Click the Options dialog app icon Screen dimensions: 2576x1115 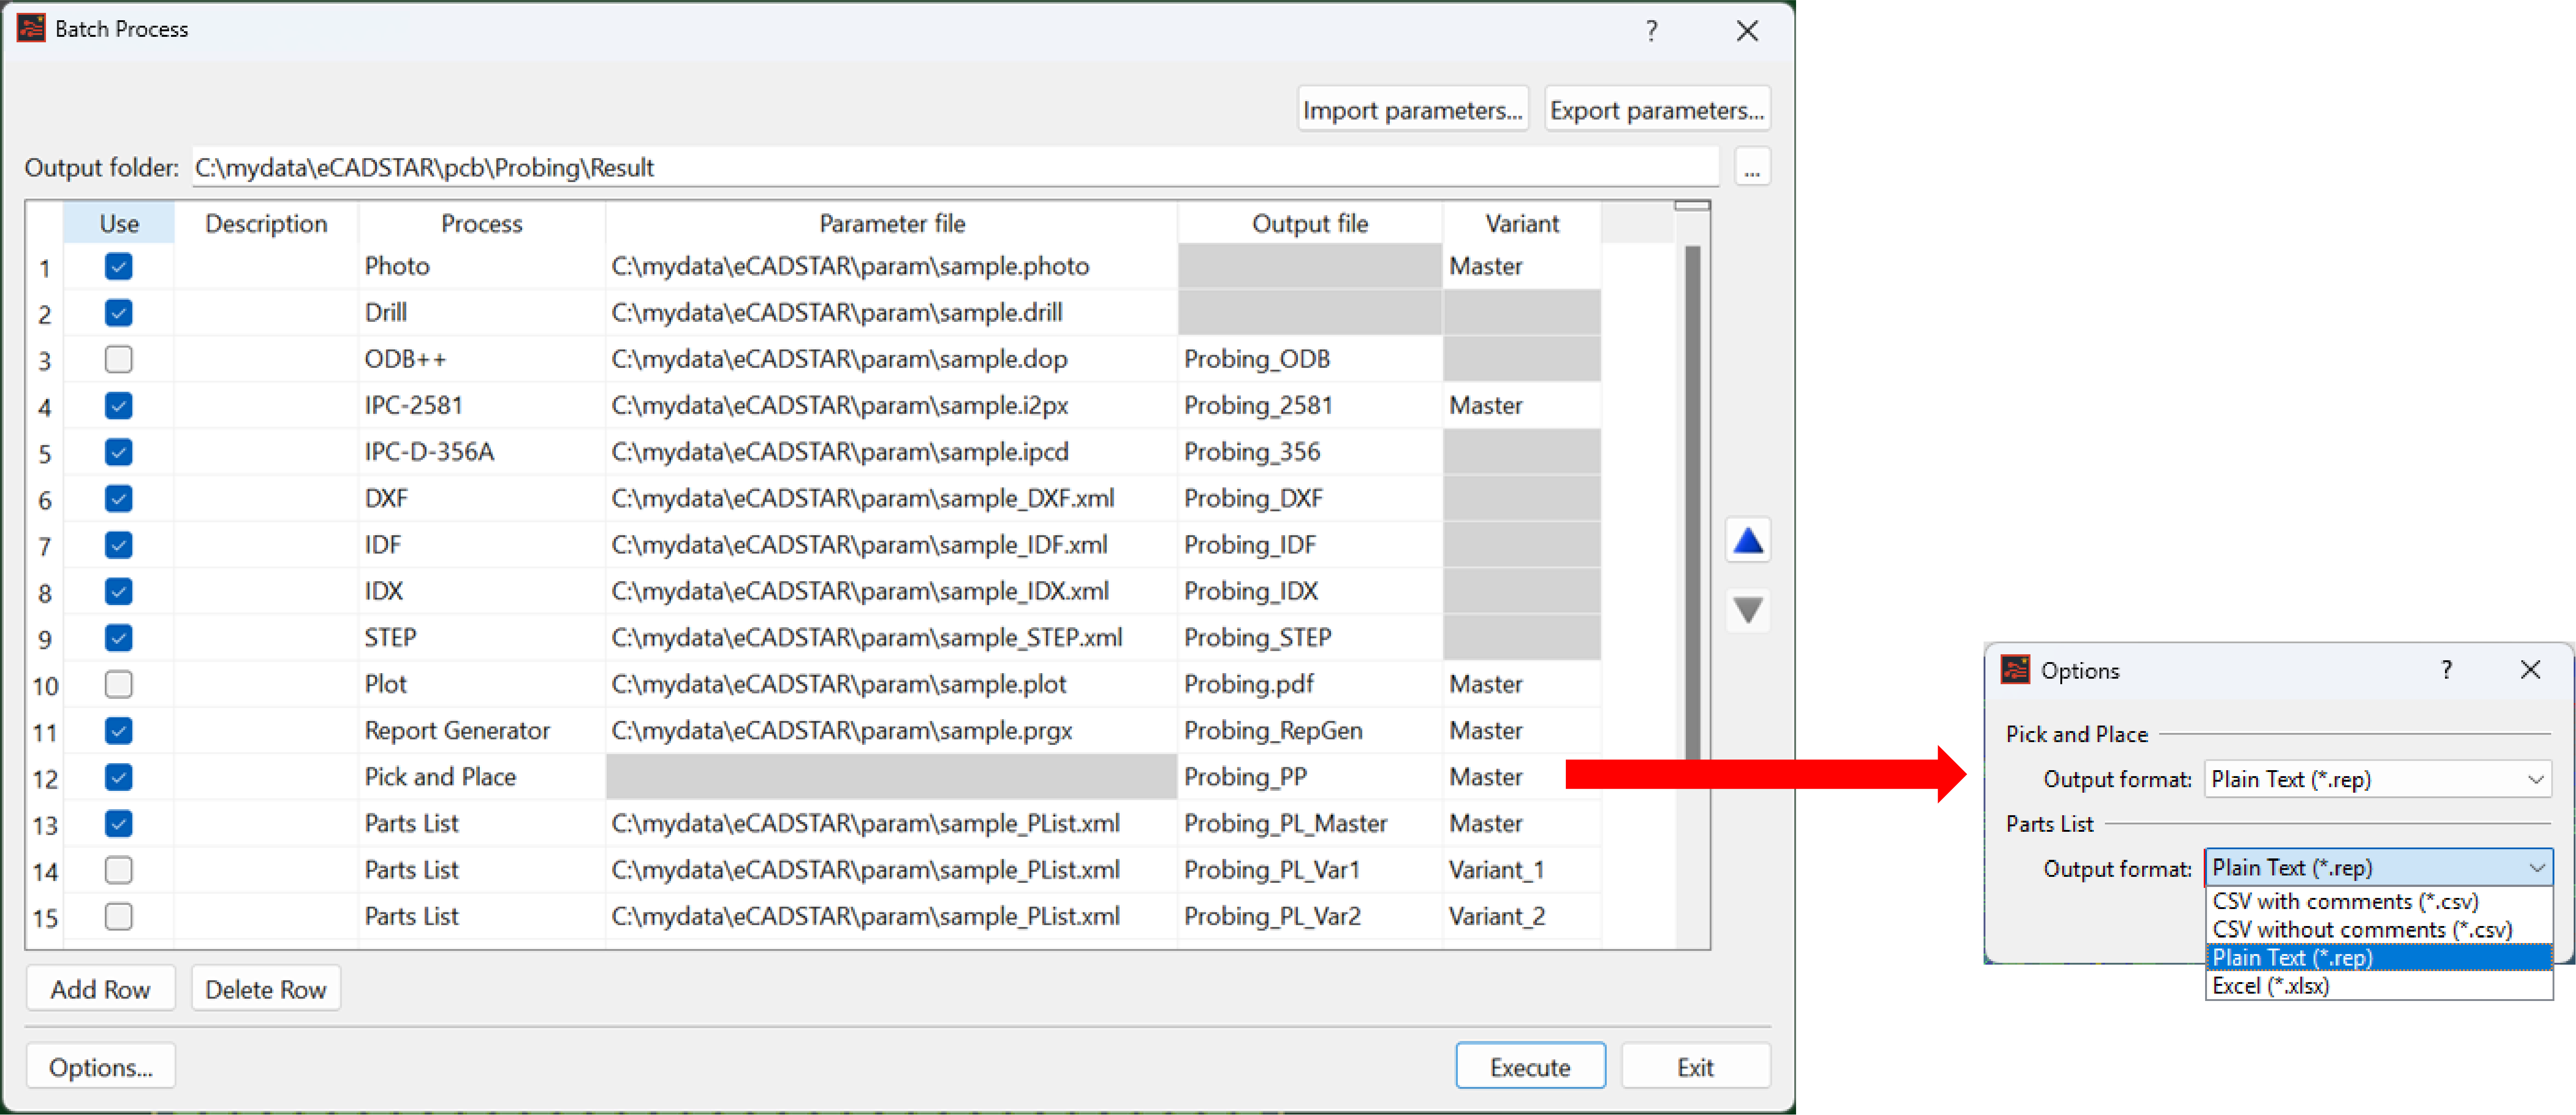2015,670
